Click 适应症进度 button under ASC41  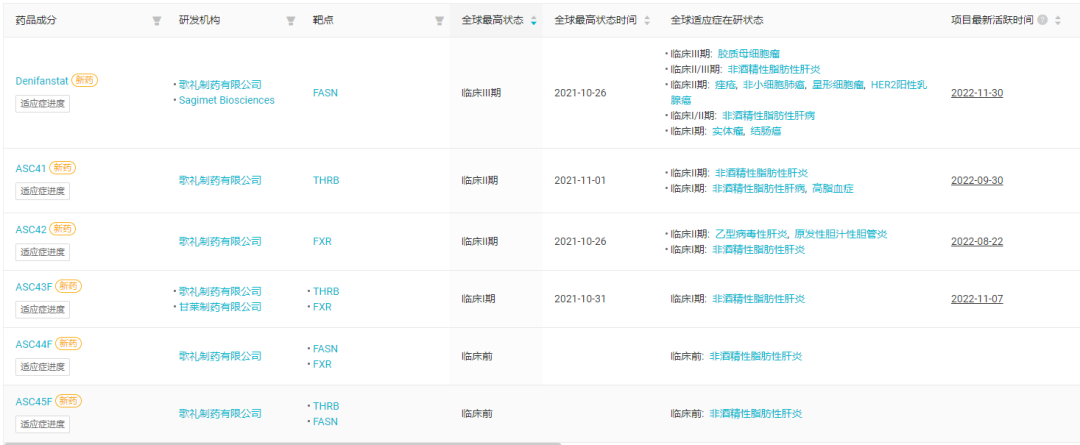tap(43, 191)
